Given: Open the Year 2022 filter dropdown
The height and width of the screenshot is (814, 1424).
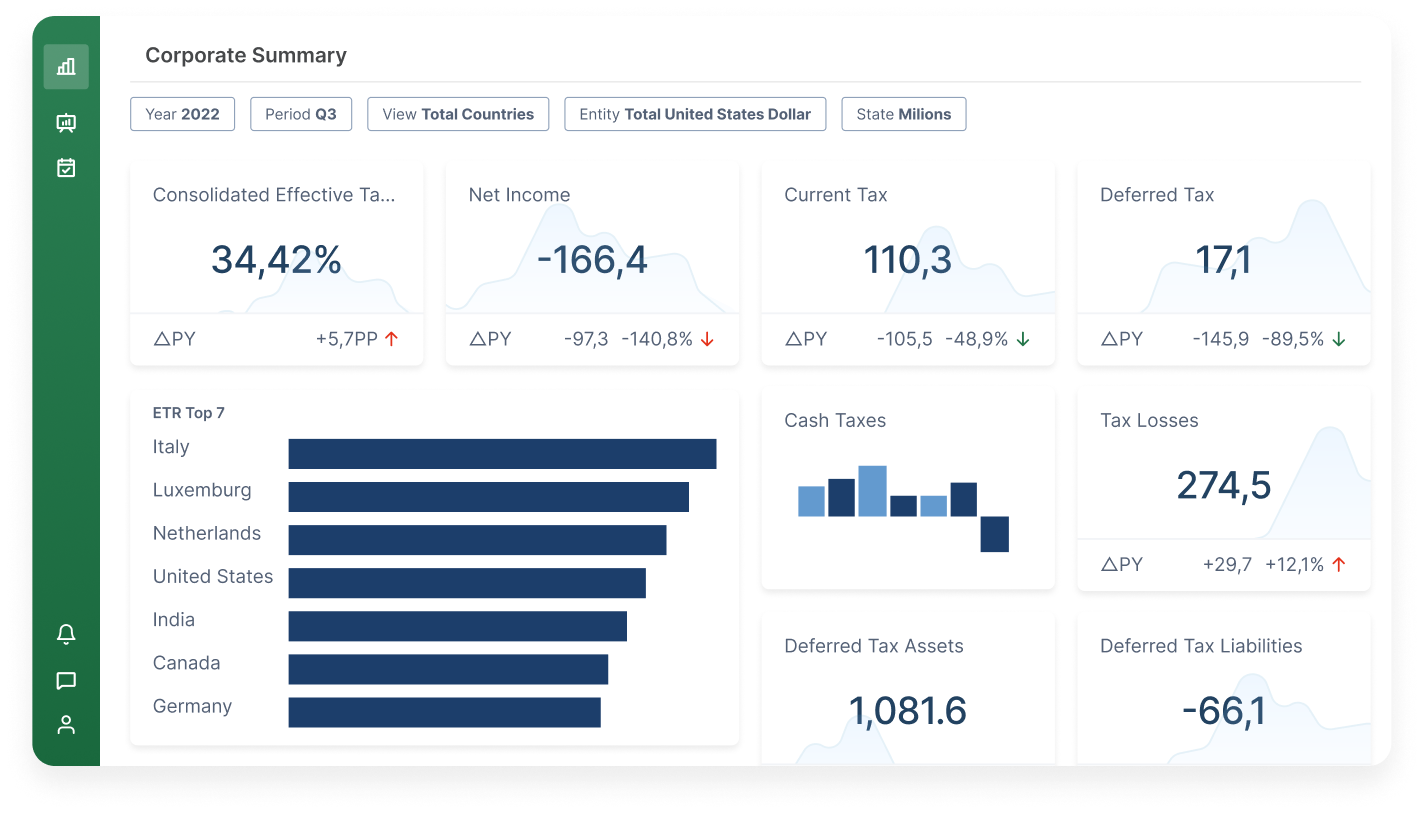Looking at the screenshot, I should click(x=182, y=114).
